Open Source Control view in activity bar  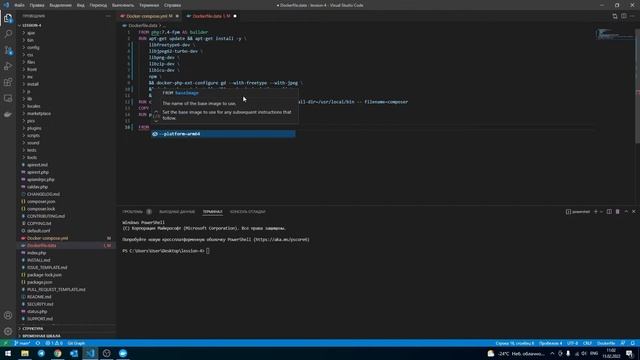click(x=8, y=50)
